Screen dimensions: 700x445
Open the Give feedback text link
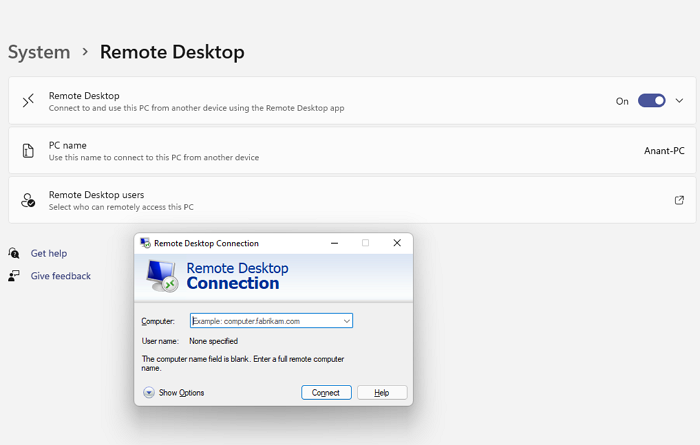click(x=60, y=276)
